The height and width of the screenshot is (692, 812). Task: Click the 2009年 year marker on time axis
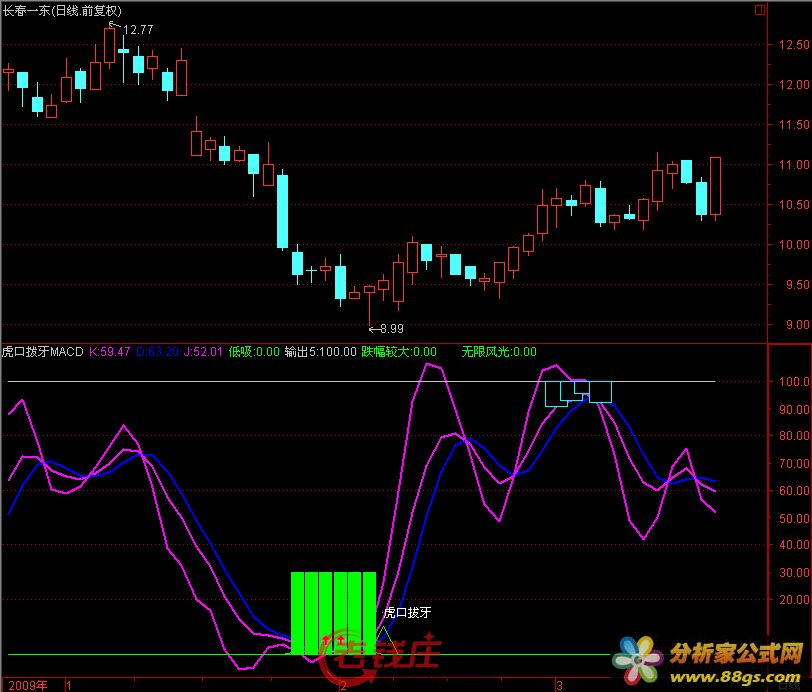[28, 685]
